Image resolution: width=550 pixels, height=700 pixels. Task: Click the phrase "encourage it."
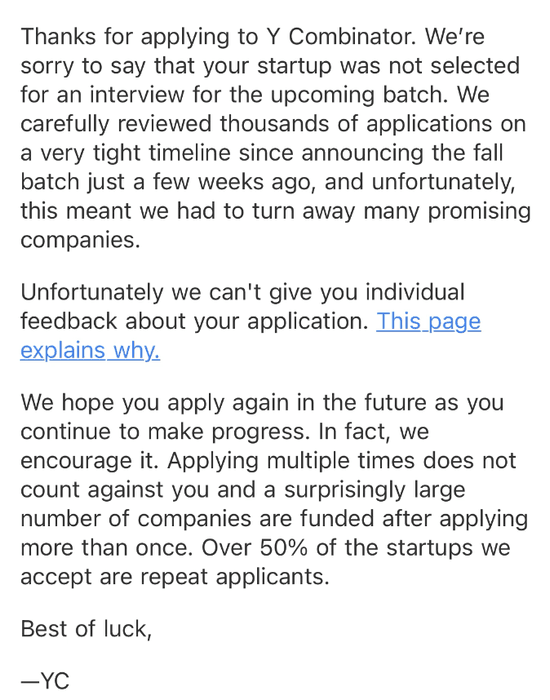point(90,461)
